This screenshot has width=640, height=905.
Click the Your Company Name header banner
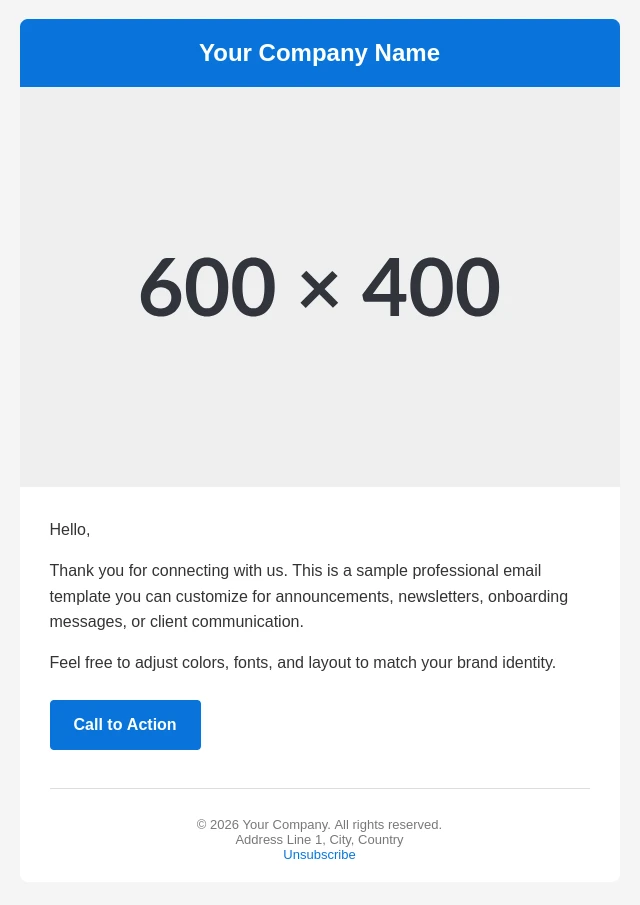319,52
